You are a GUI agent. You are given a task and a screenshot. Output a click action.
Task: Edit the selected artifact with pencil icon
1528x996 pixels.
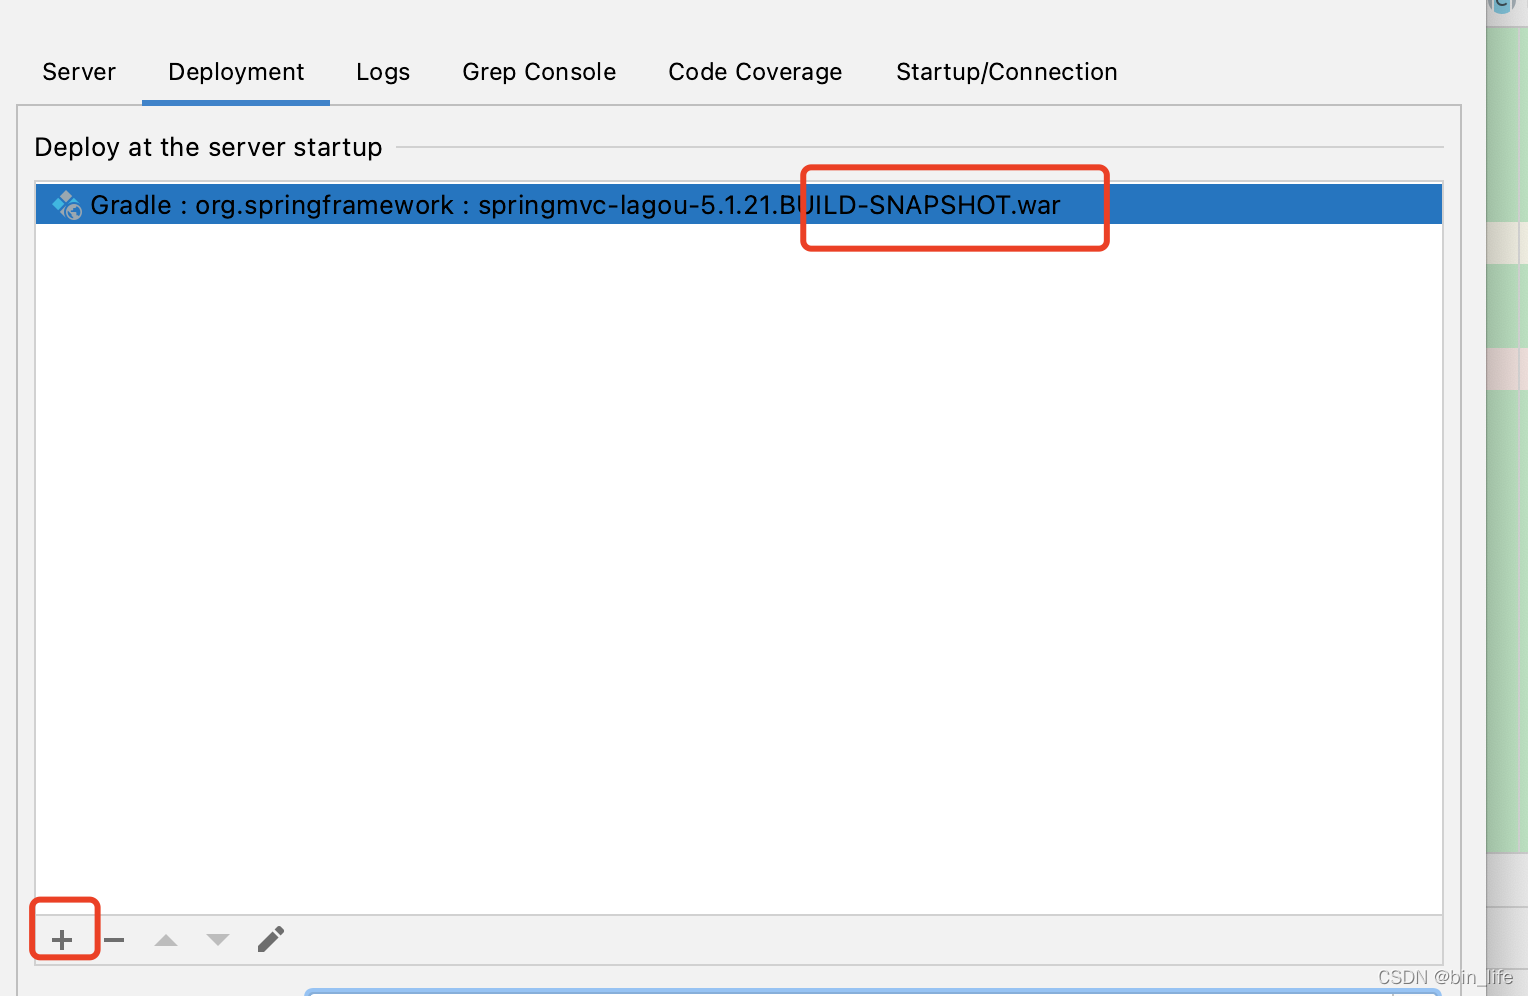271,939
